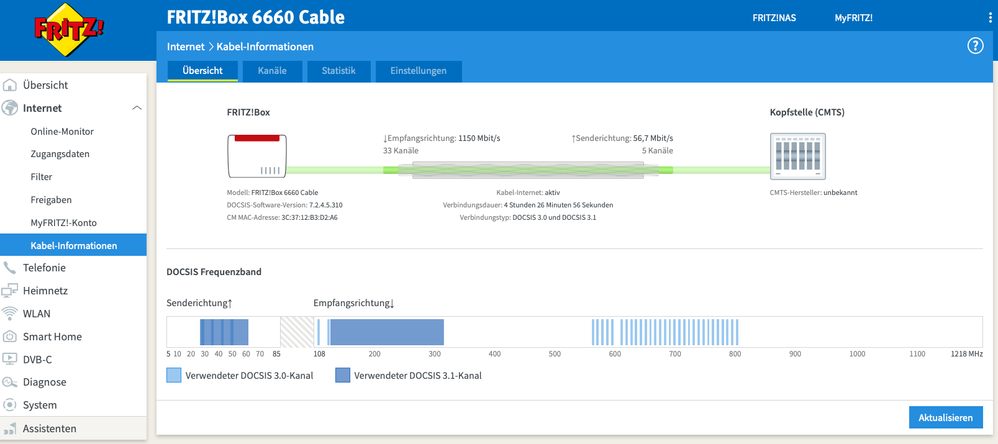Screen dimensions: 998x444
Task: Click the upstream DOCSIS 3.1 block in frequency band
Action: point(224,332)
